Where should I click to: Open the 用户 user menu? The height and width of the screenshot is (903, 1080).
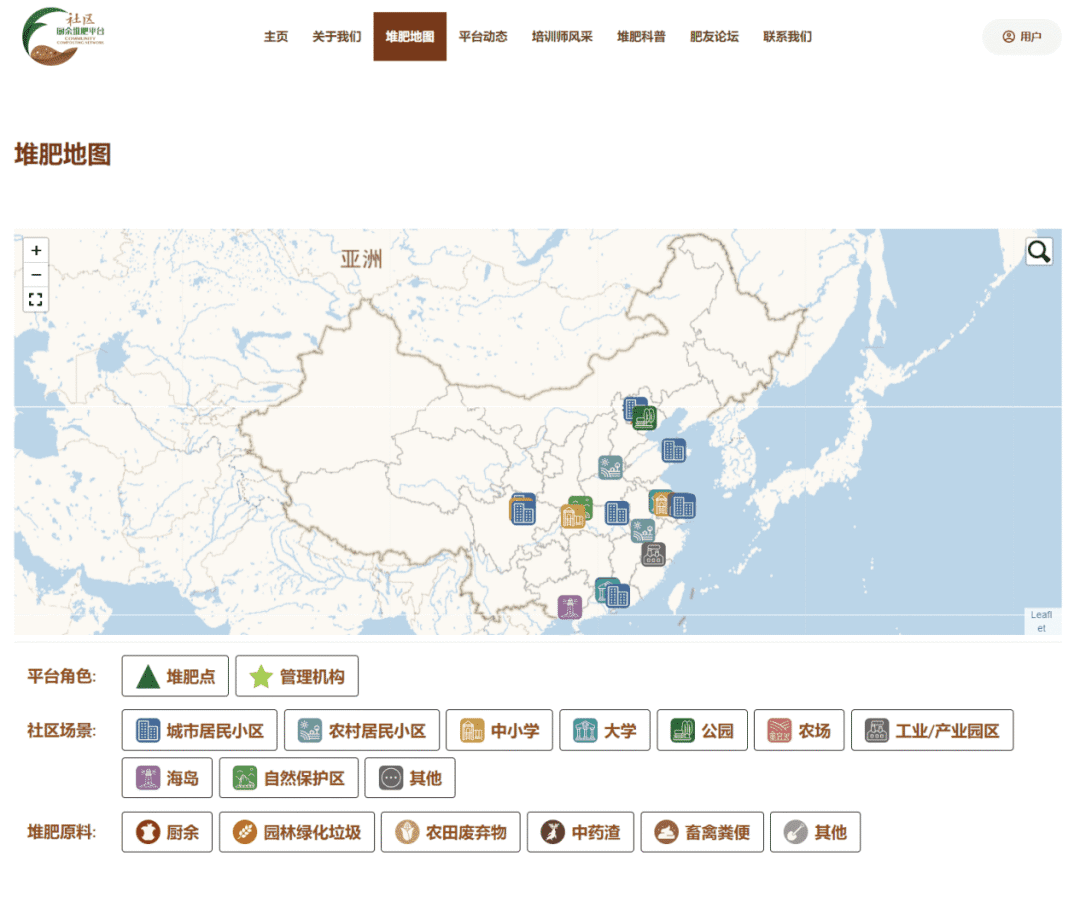1021,37
